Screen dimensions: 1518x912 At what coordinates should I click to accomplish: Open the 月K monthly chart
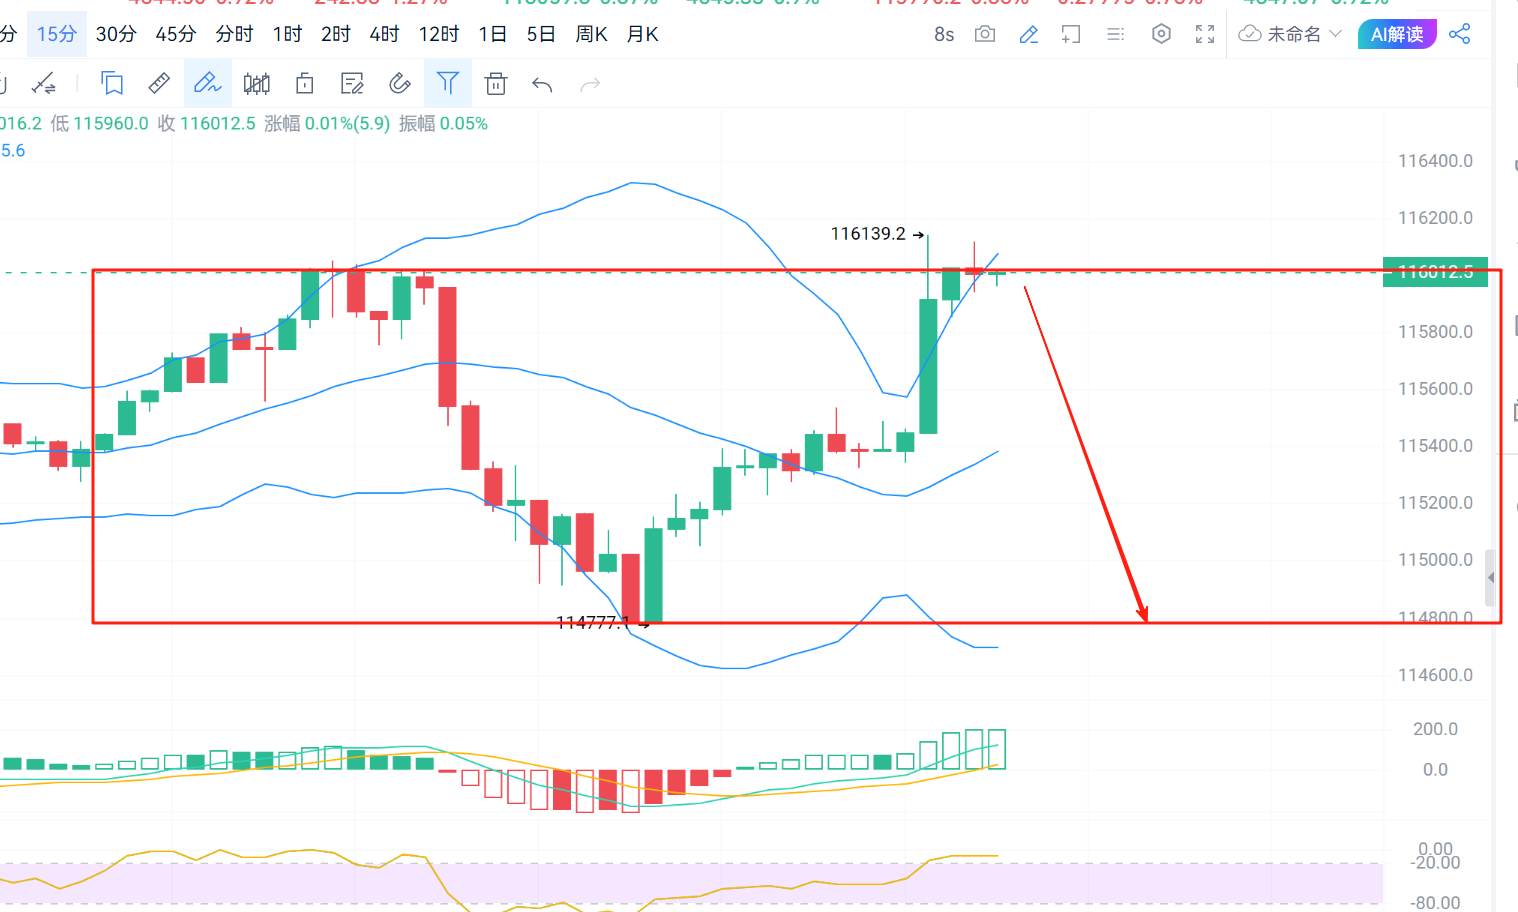coord(642,34)
